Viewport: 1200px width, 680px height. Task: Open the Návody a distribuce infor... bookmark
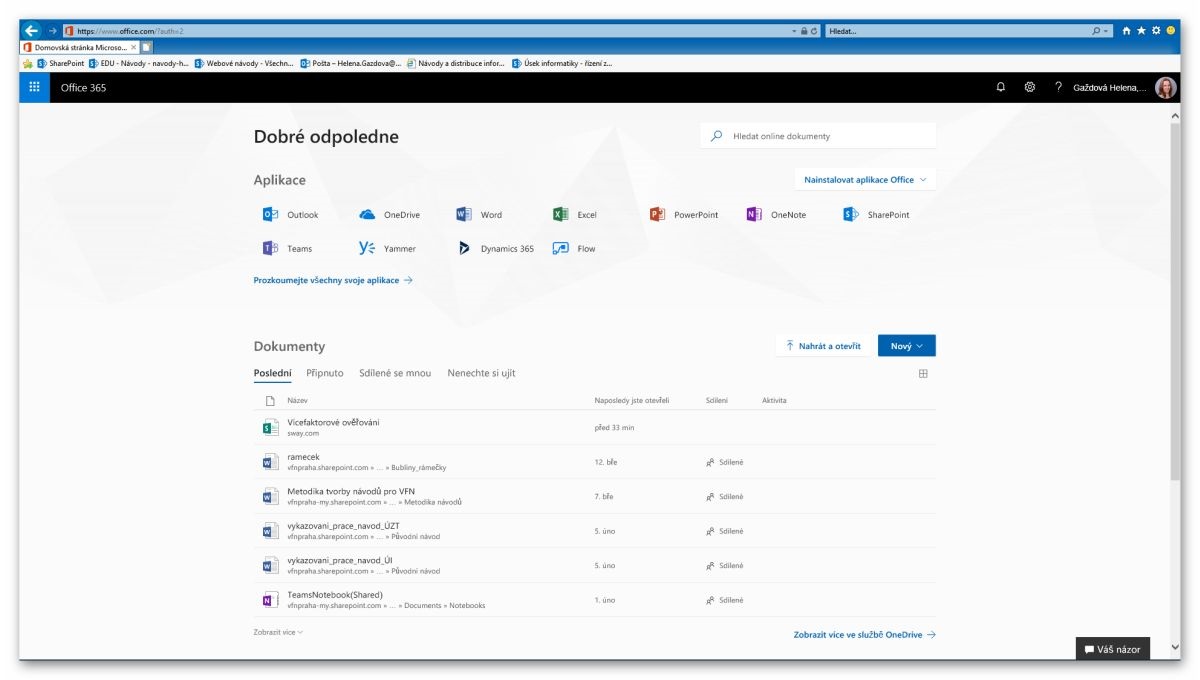coord(456,63)
